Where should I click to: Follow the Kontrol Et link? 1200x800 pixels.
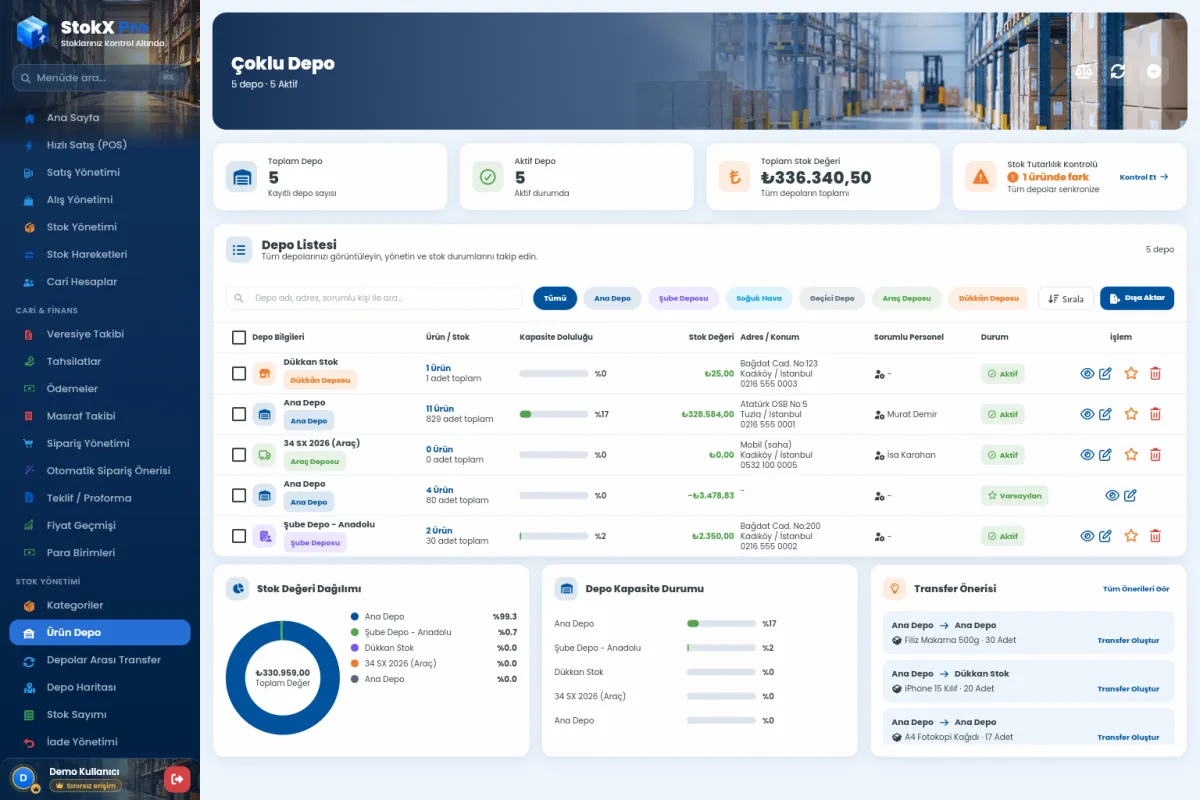(1144, 177)
